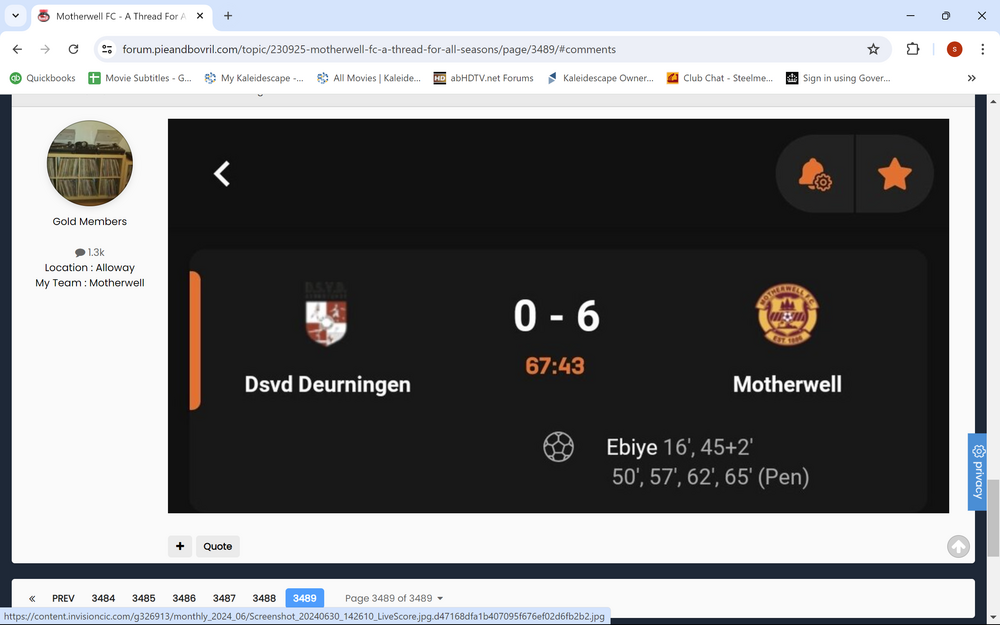Open the privacy side tab

[977, 472]
